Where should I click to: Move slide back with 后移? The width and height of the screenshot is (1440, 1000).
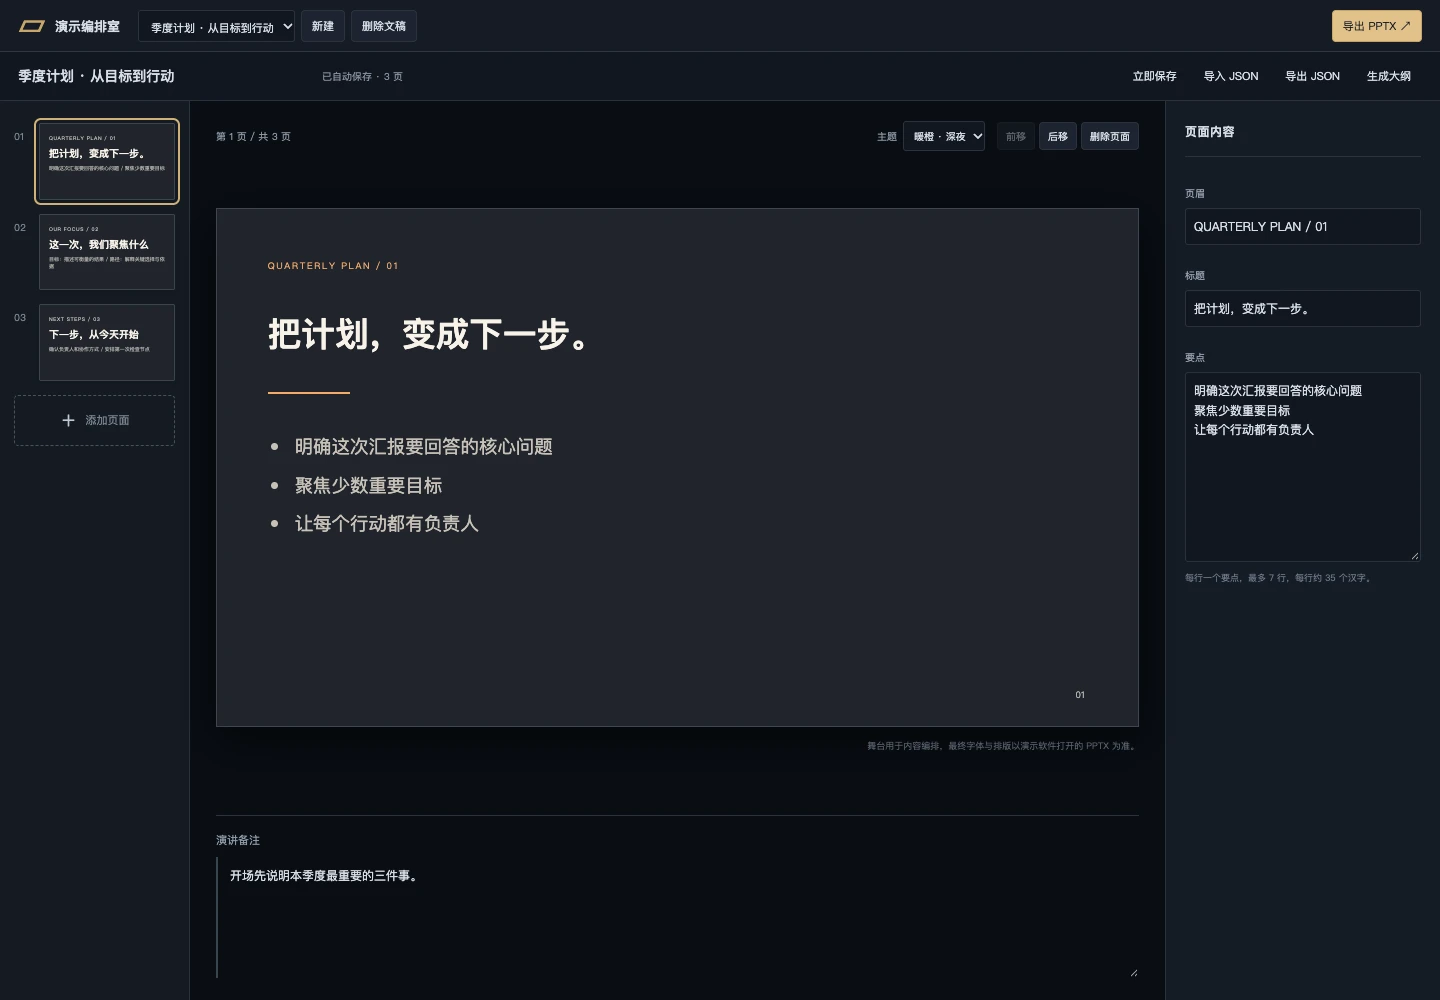coord(1058,136)
